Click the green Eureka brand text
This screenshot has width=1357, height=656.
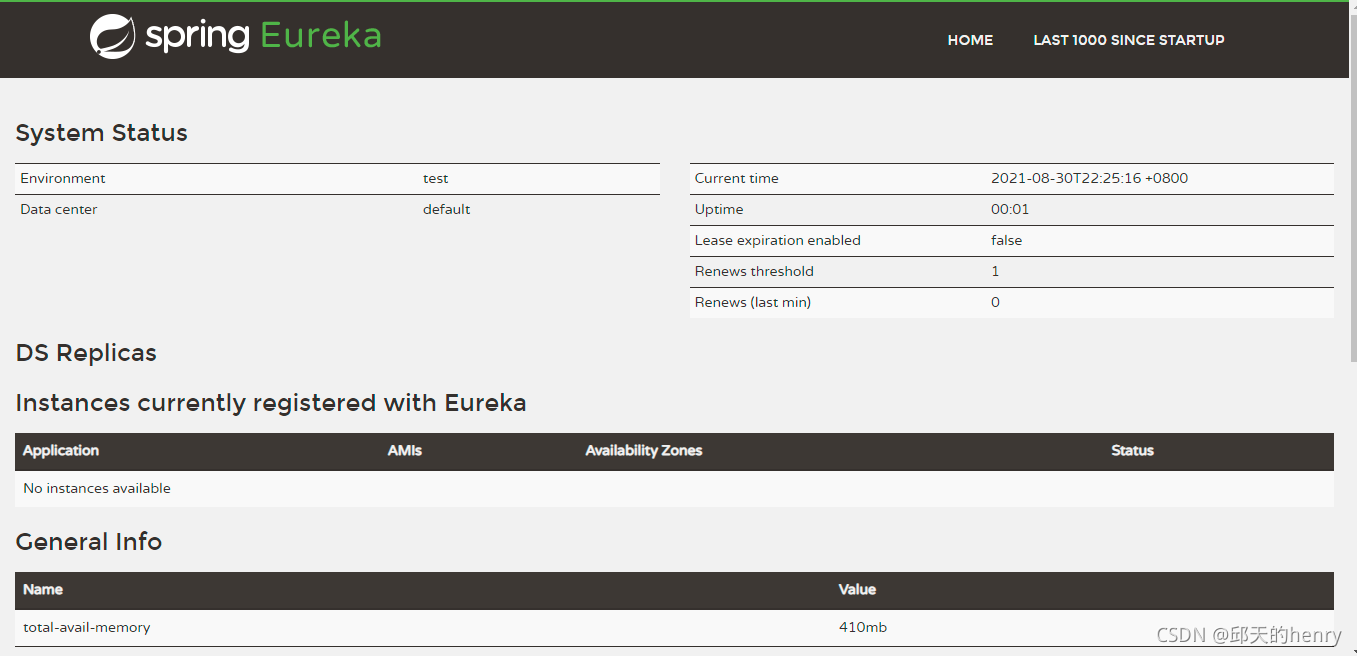pyautogui.click(x=320, y=37)
